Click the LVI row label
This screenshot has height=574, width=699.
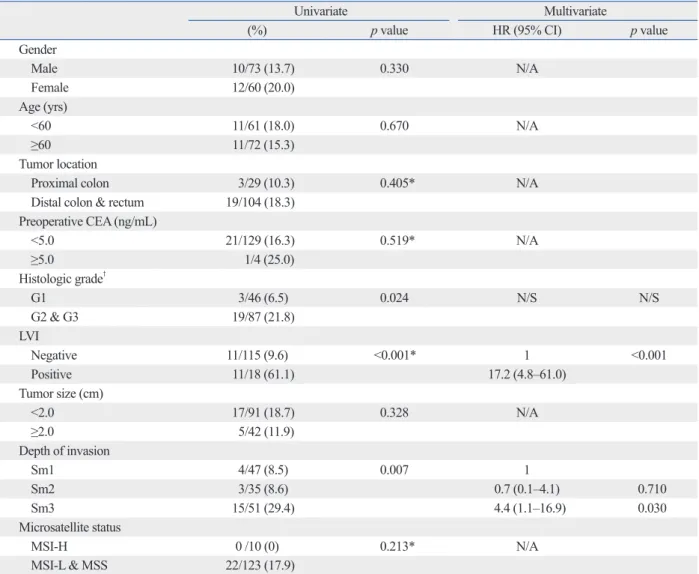tap(29, 336)
